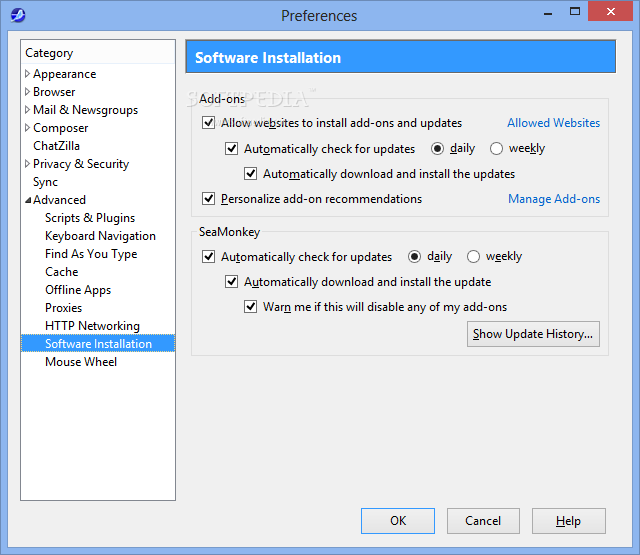Close the Preferences window
Image resolution: width=640 pixels, height=555 pixels.
[610, 11]
